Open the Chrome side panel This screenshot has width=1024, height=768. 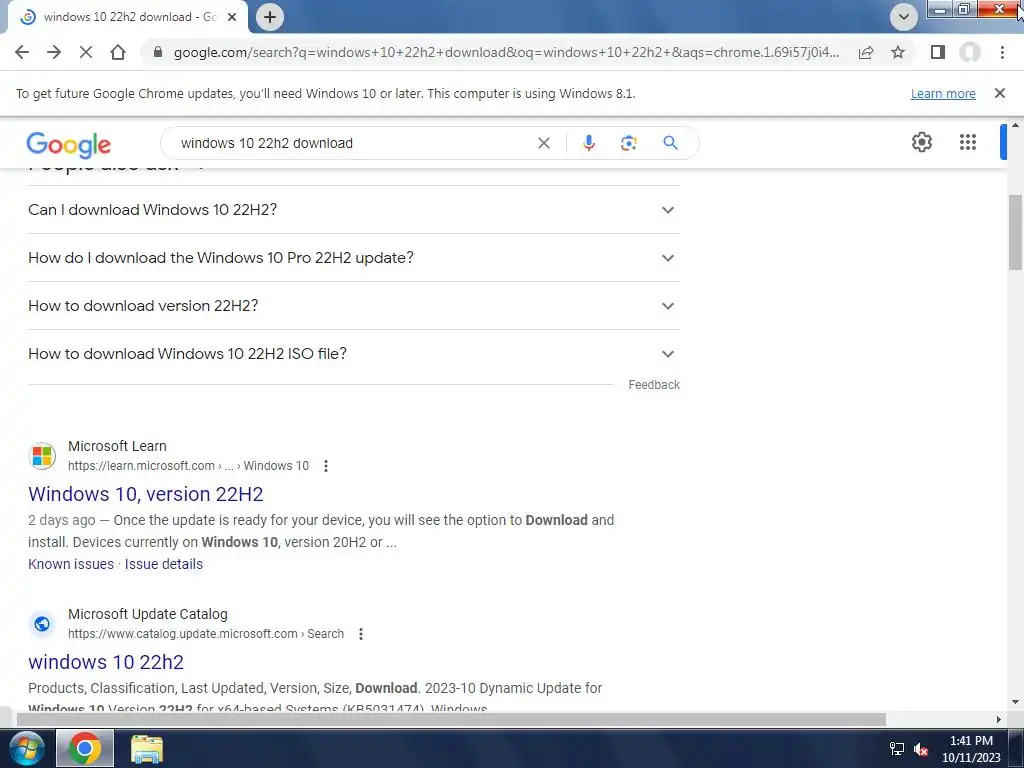click(938, 52)
